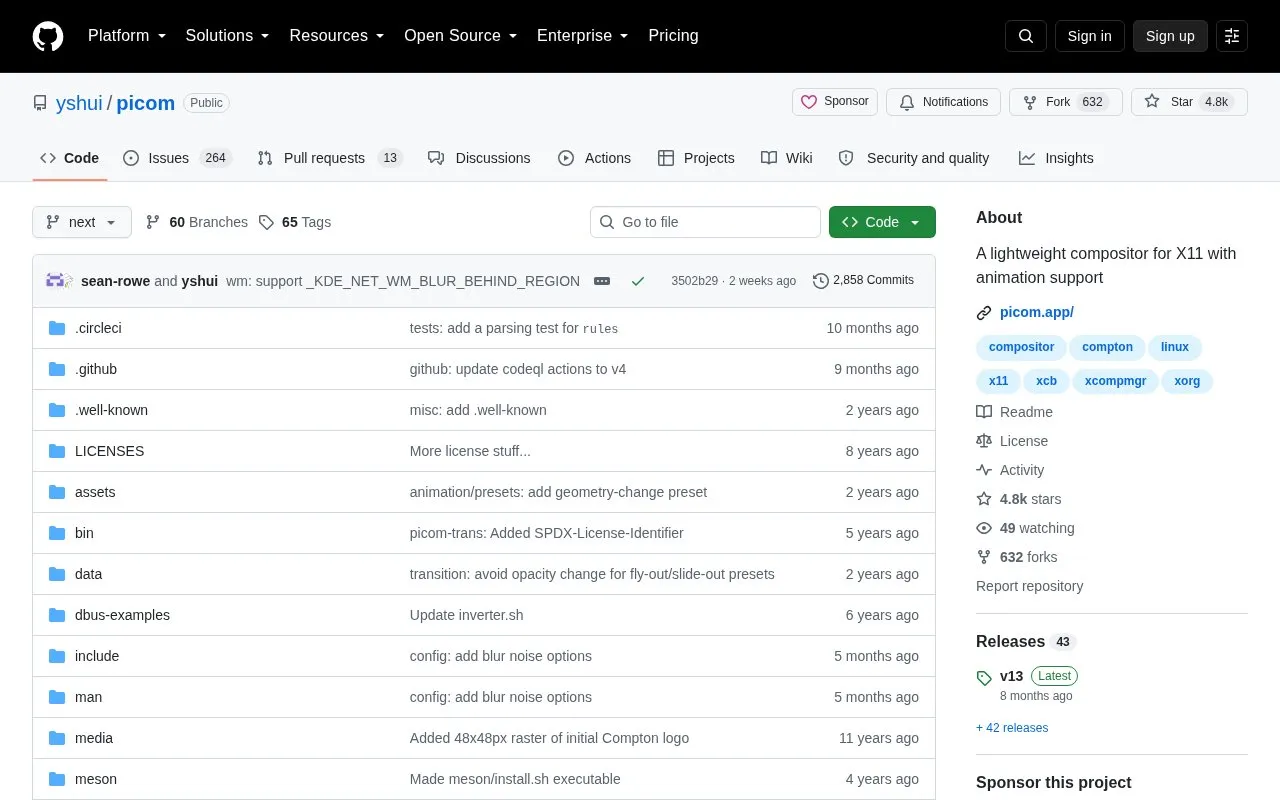Click the scale icon beside License
This screenshot has width=1280, height=800.
point(984,441)
